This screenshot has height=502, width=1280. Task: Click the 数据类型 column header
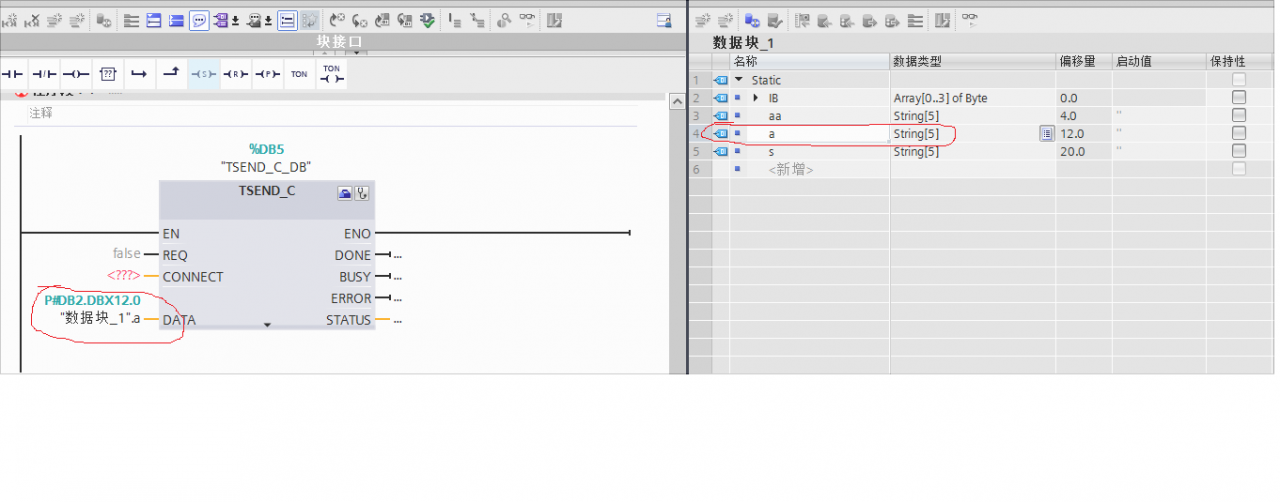pos(917,62)
